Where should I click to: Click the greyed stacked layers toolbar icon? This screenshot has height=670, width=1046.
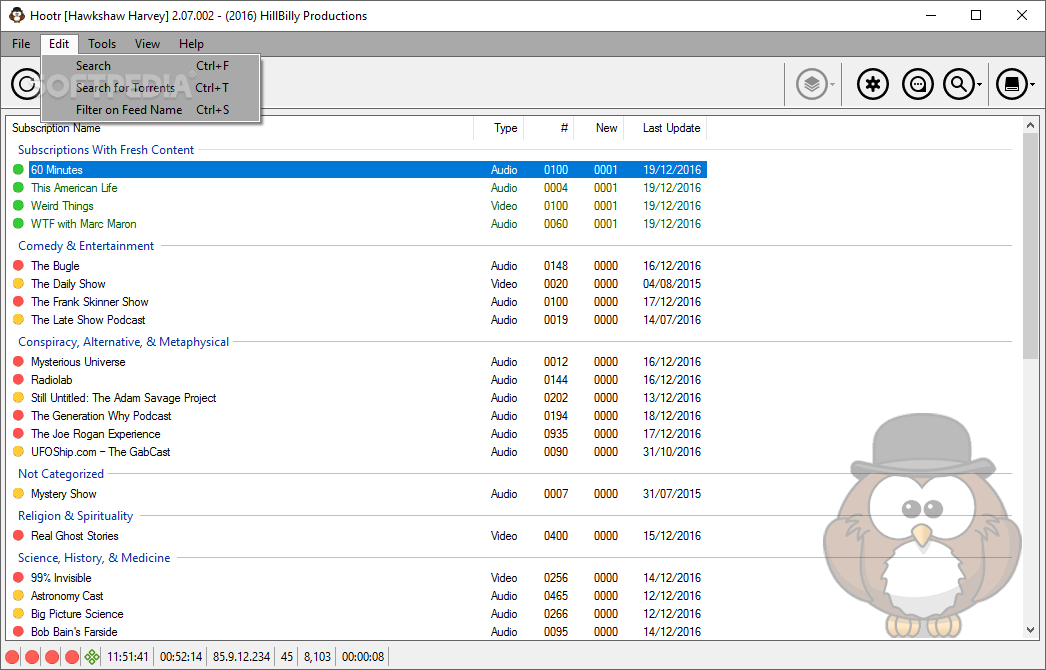pos(812,84)
